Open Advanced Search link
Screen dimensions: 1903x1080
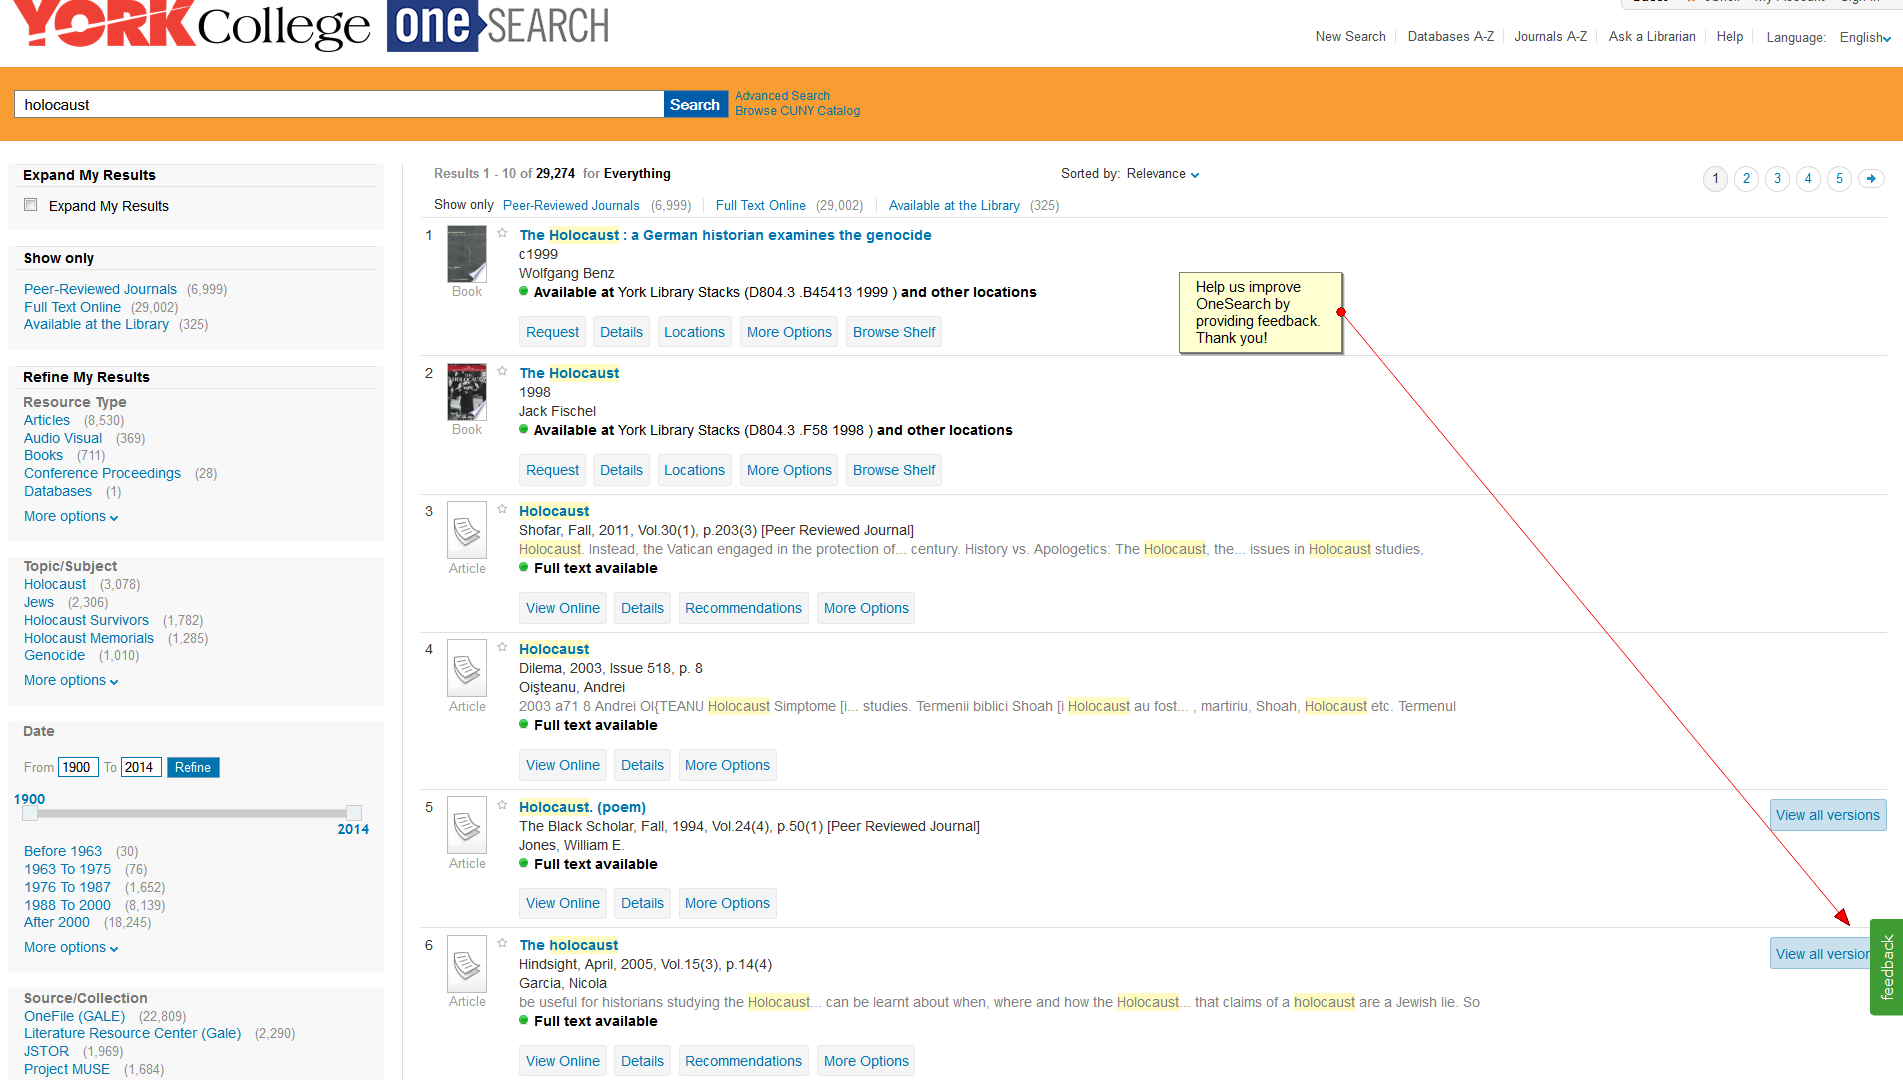tap(782, 96)
